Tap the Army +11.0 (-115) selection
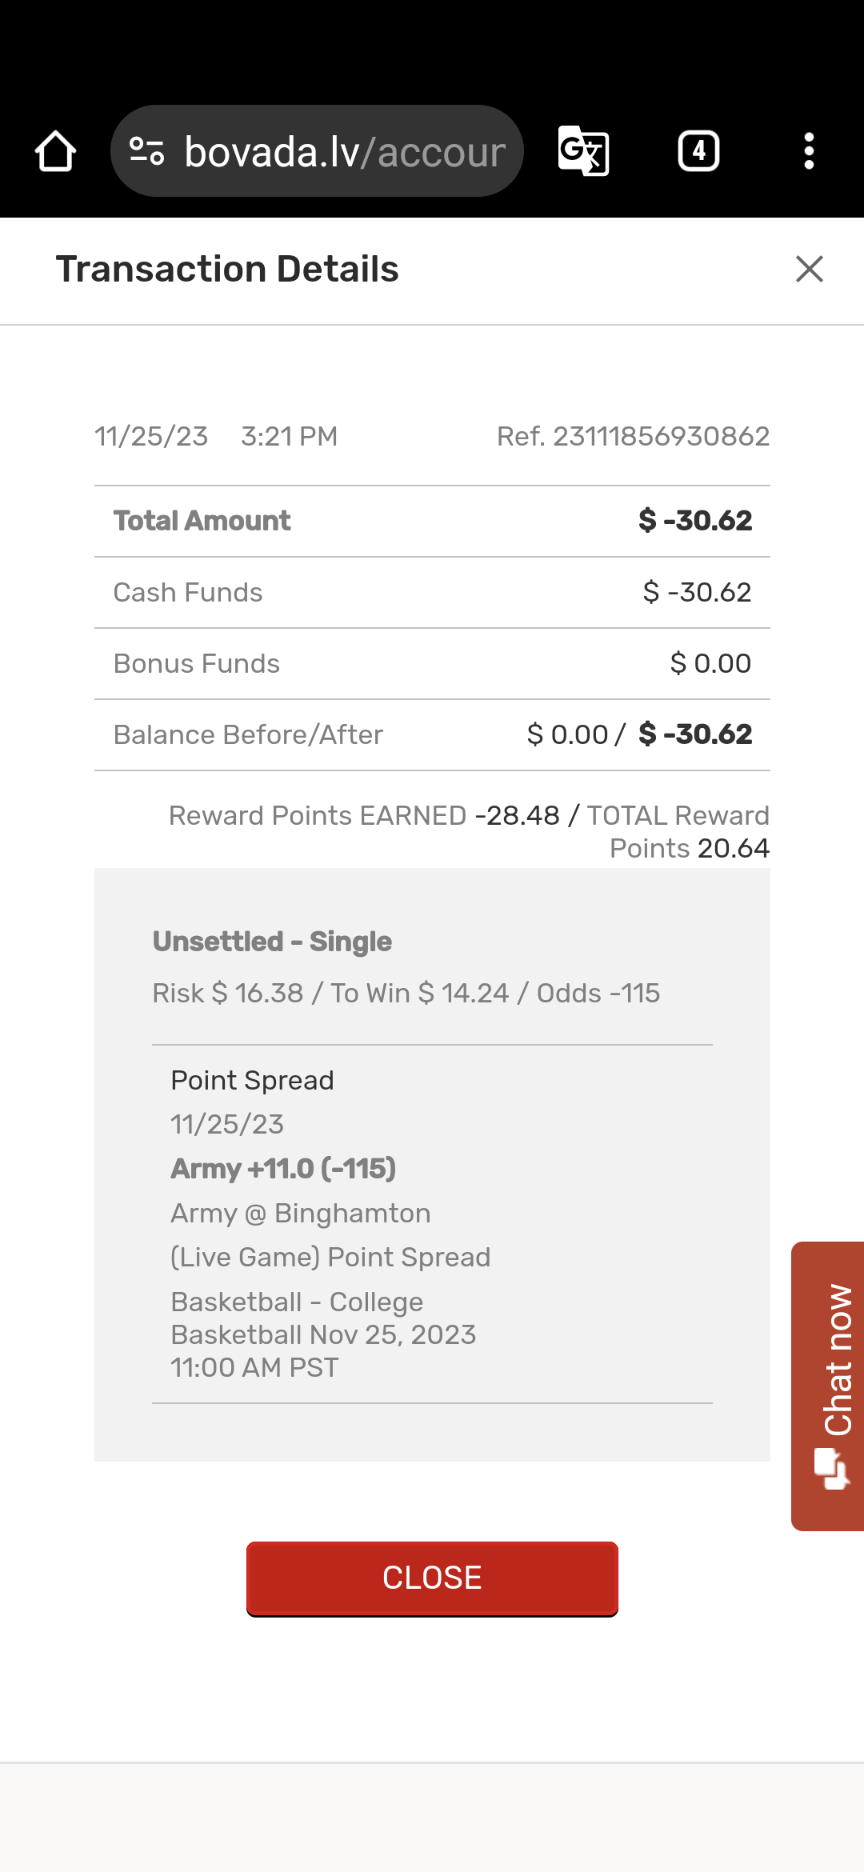The width and height of the screenshot is (864, 1872). (x=283, y=1169)
